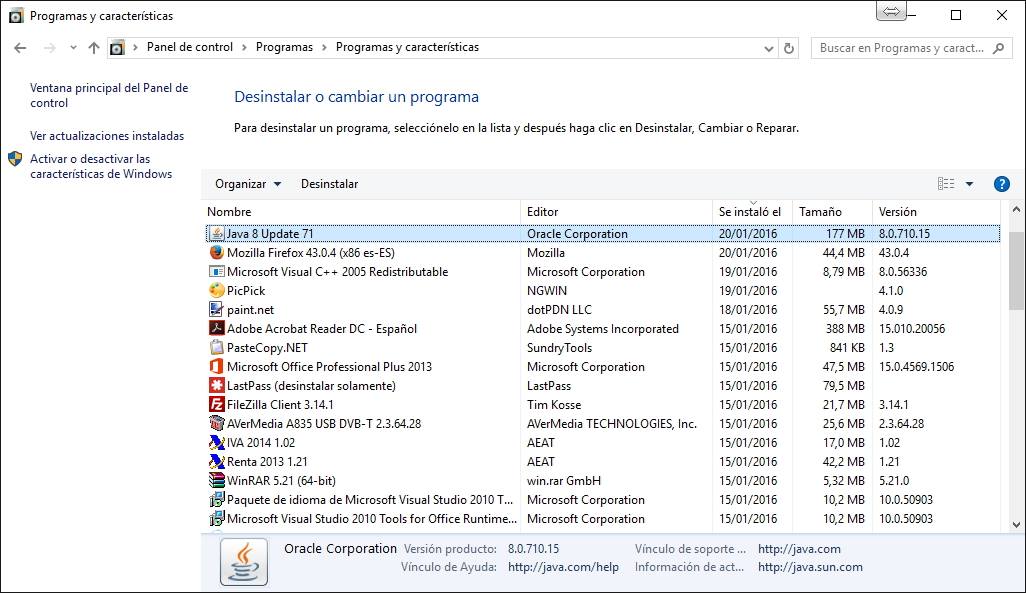
Task: Expand the view options dropdown arrow
Action: pyautogui.click(x=969, y=184)
